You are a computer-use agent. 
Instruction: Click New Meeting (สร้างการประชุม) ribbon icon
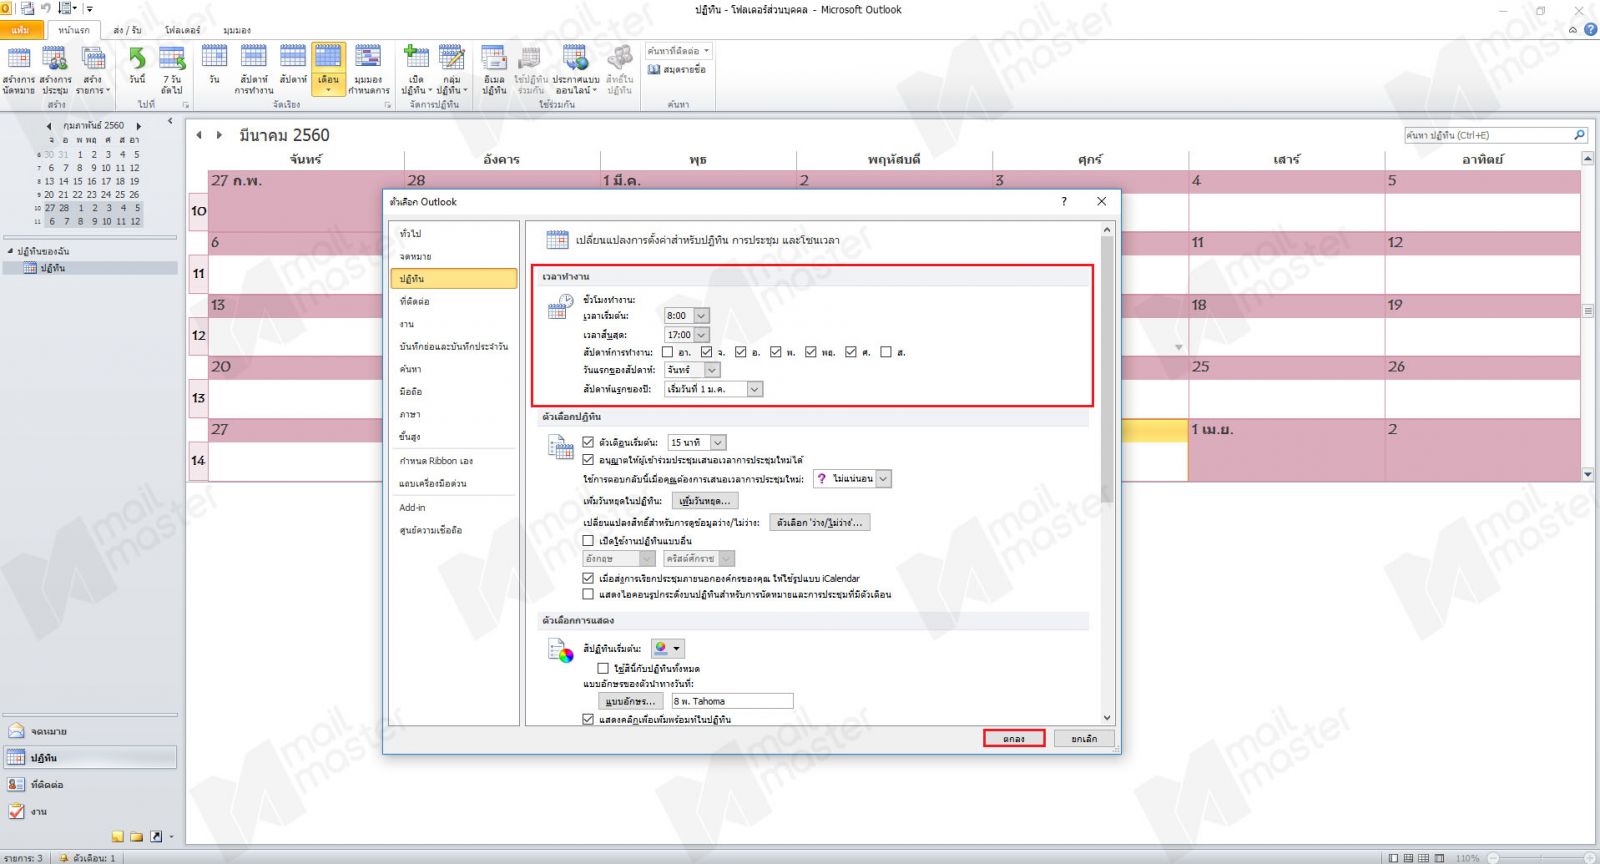(x=55, y=69)
